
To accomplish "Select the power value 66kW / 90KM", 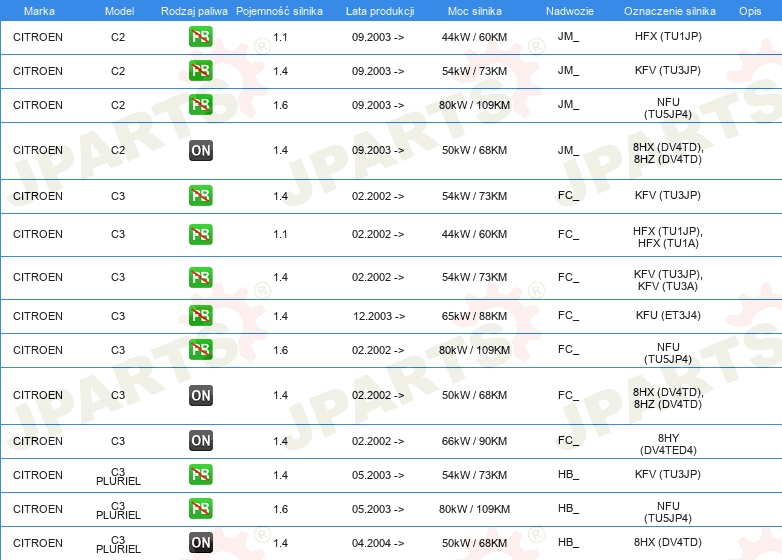I will (474, 441).
